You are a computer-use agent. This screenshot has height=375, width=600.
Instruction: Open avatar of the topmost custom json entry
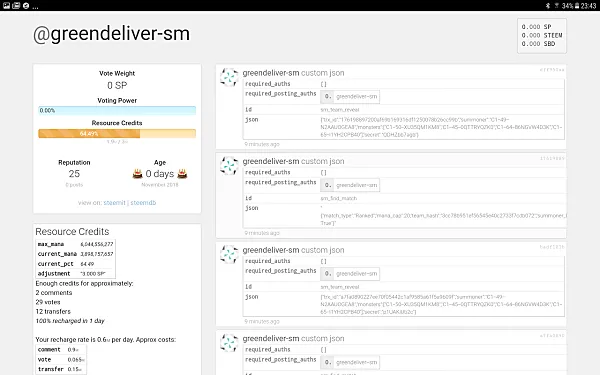click(x=229, y=77)
